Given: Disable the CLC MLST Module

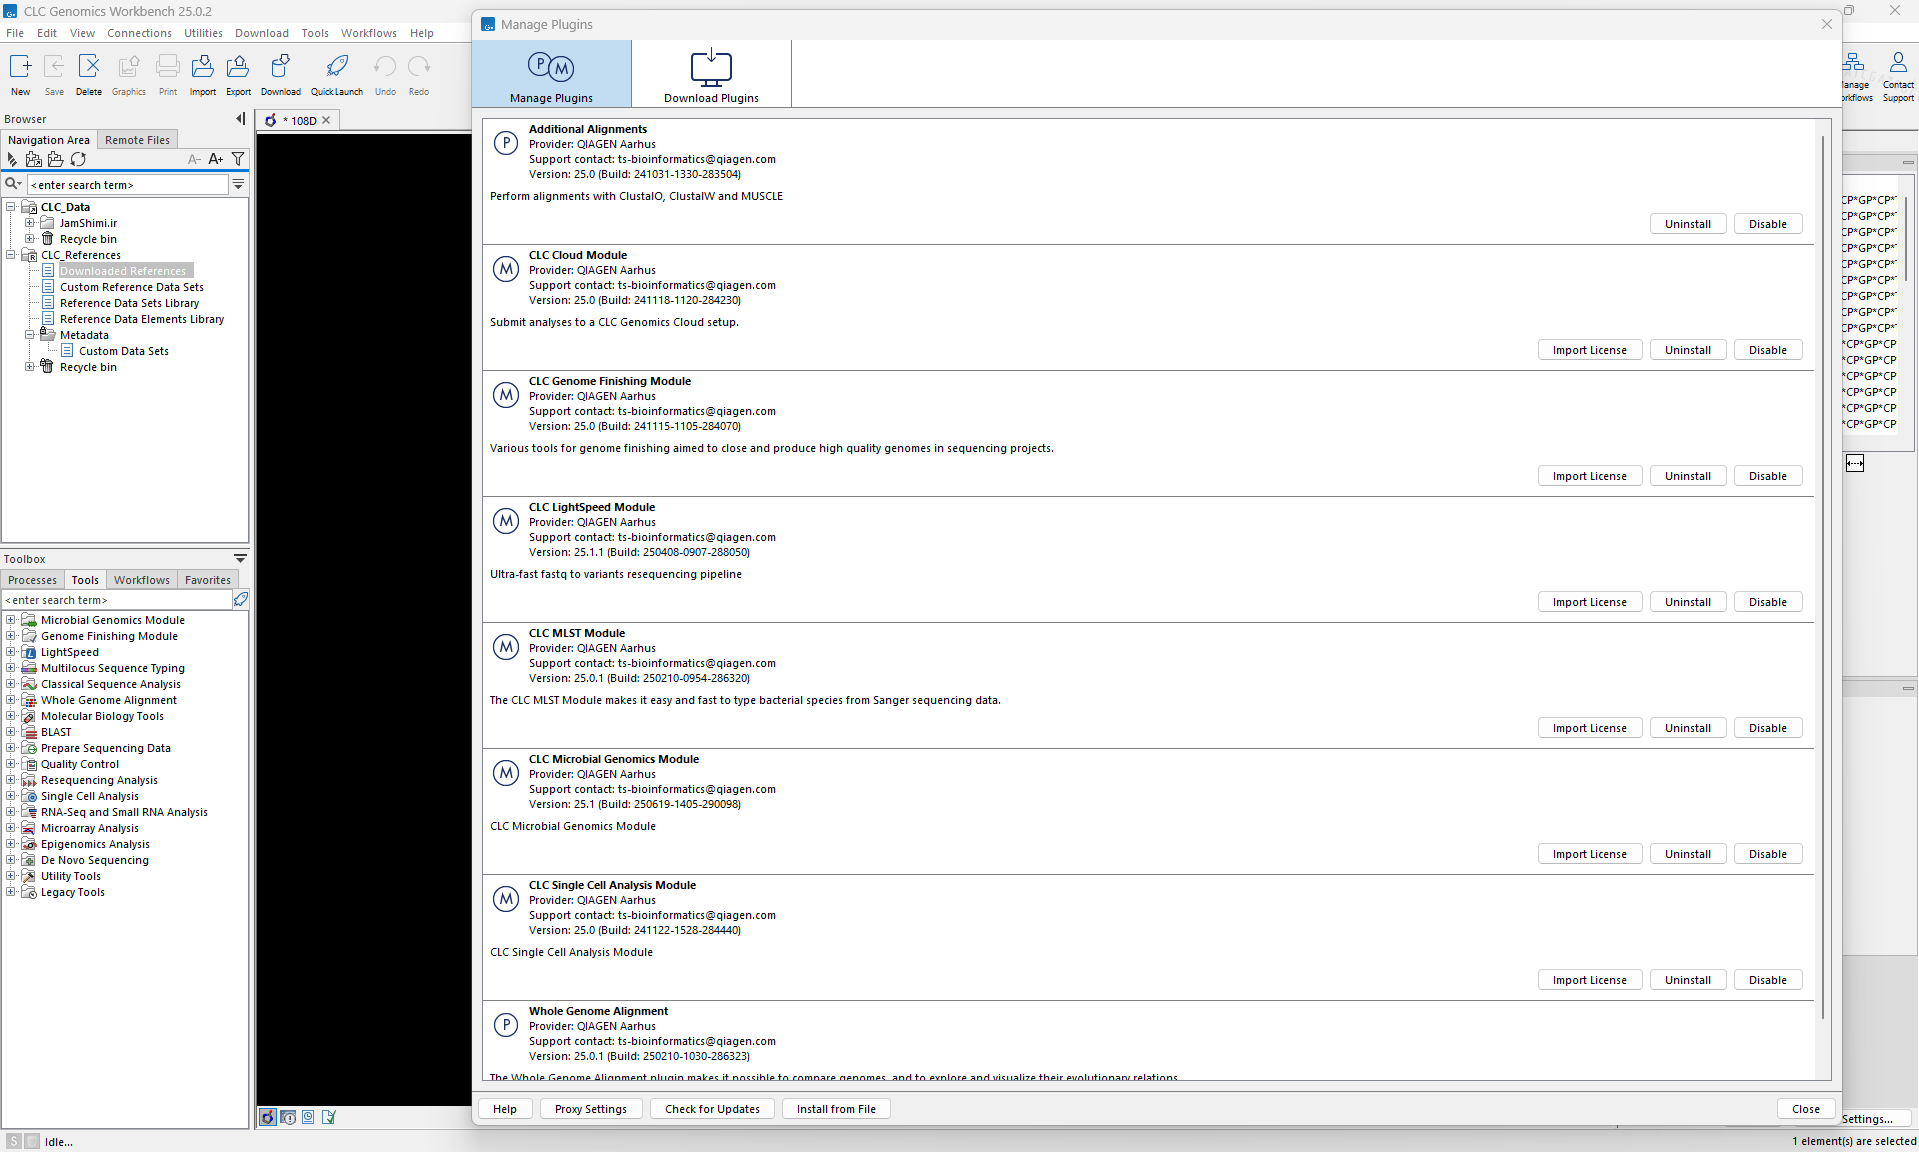Looking at the screenshot, I should point(1768,728).
